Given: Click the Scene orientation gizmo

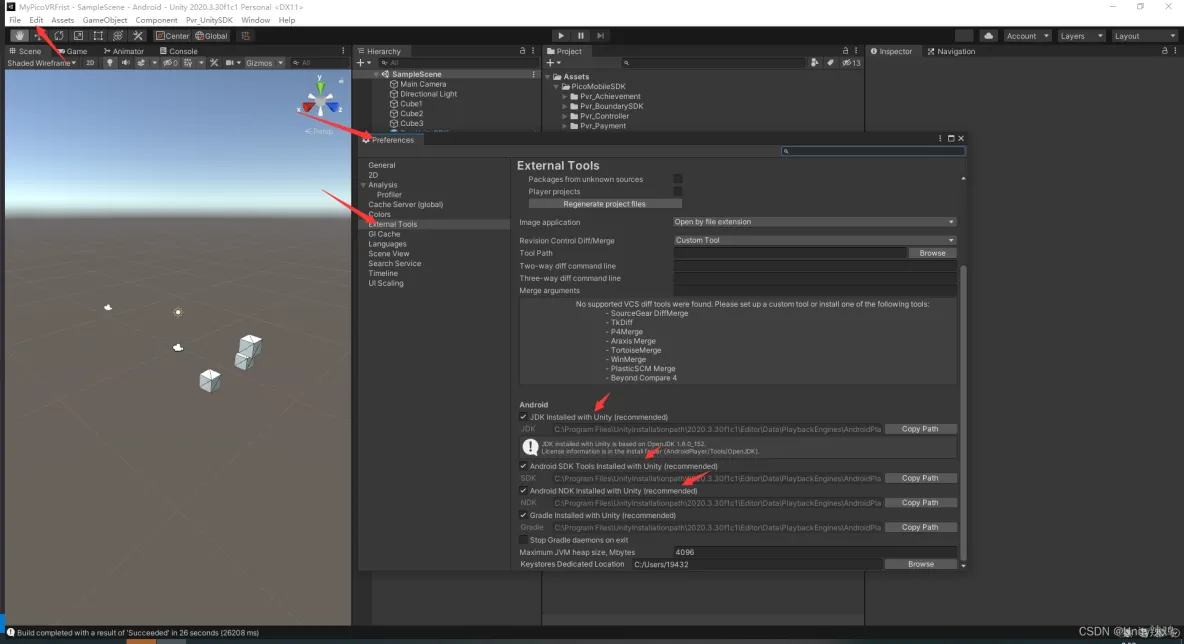Looking at the screenshot, I should [x=321, y=100].
